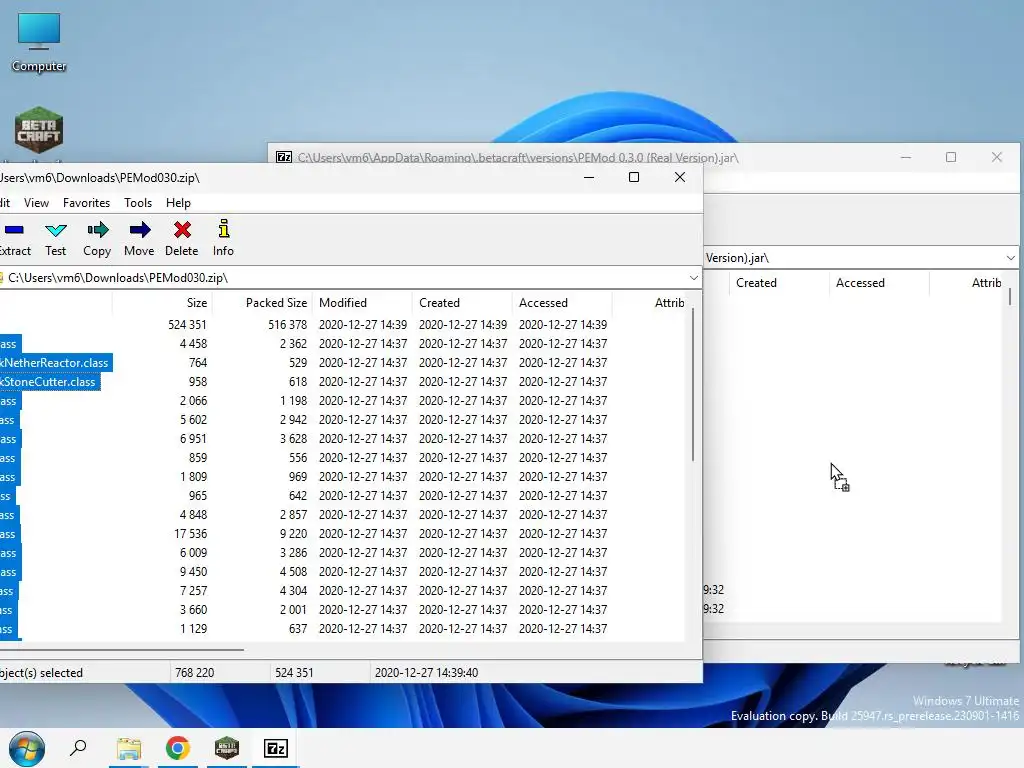The width and height of the screenshot is (1024, 768).
Task: Click the 7z icon in jar window title
Action: click(x=284, y=157)
